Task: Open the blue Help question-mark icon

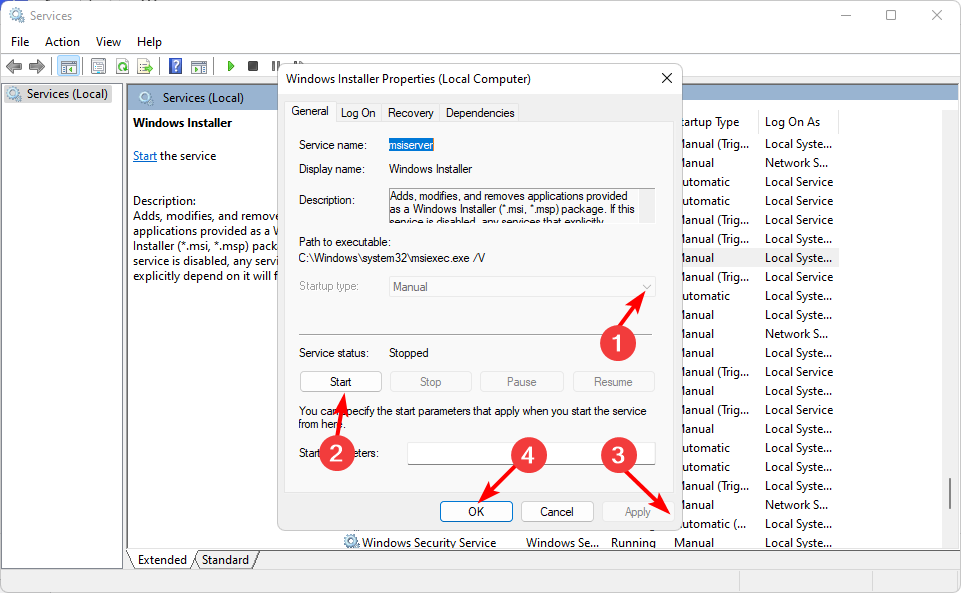Action: pyautogui.click(x=175, y=66)
